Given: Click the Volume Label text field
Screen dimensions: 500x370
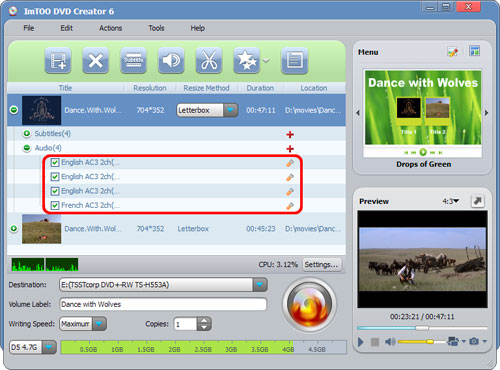Looking at the screenshot, I should [x=163, y=304].
